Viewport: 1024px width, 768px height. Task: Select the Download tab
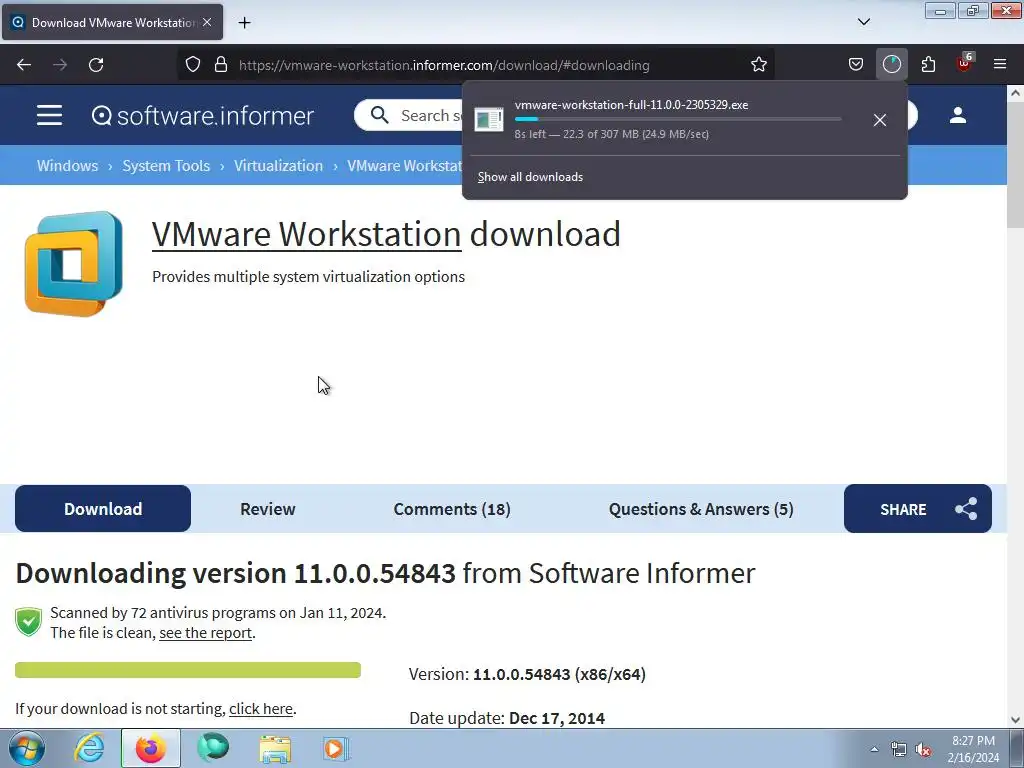coord(103,509)
